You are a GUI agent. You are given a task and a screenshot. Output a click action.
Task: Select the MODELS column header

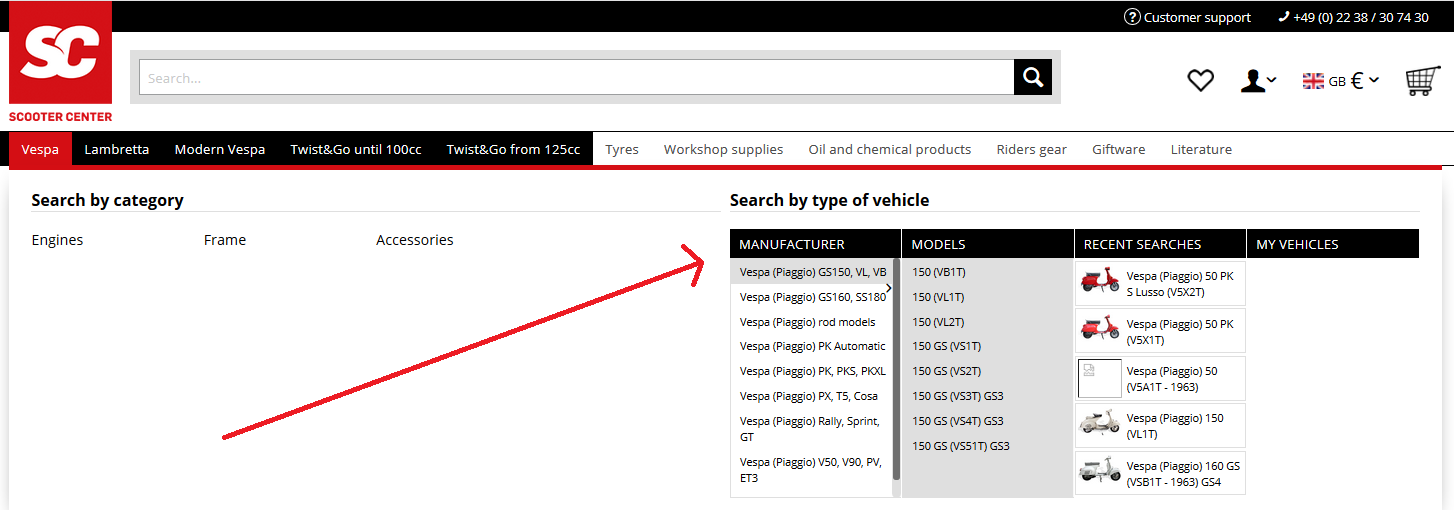988,244
